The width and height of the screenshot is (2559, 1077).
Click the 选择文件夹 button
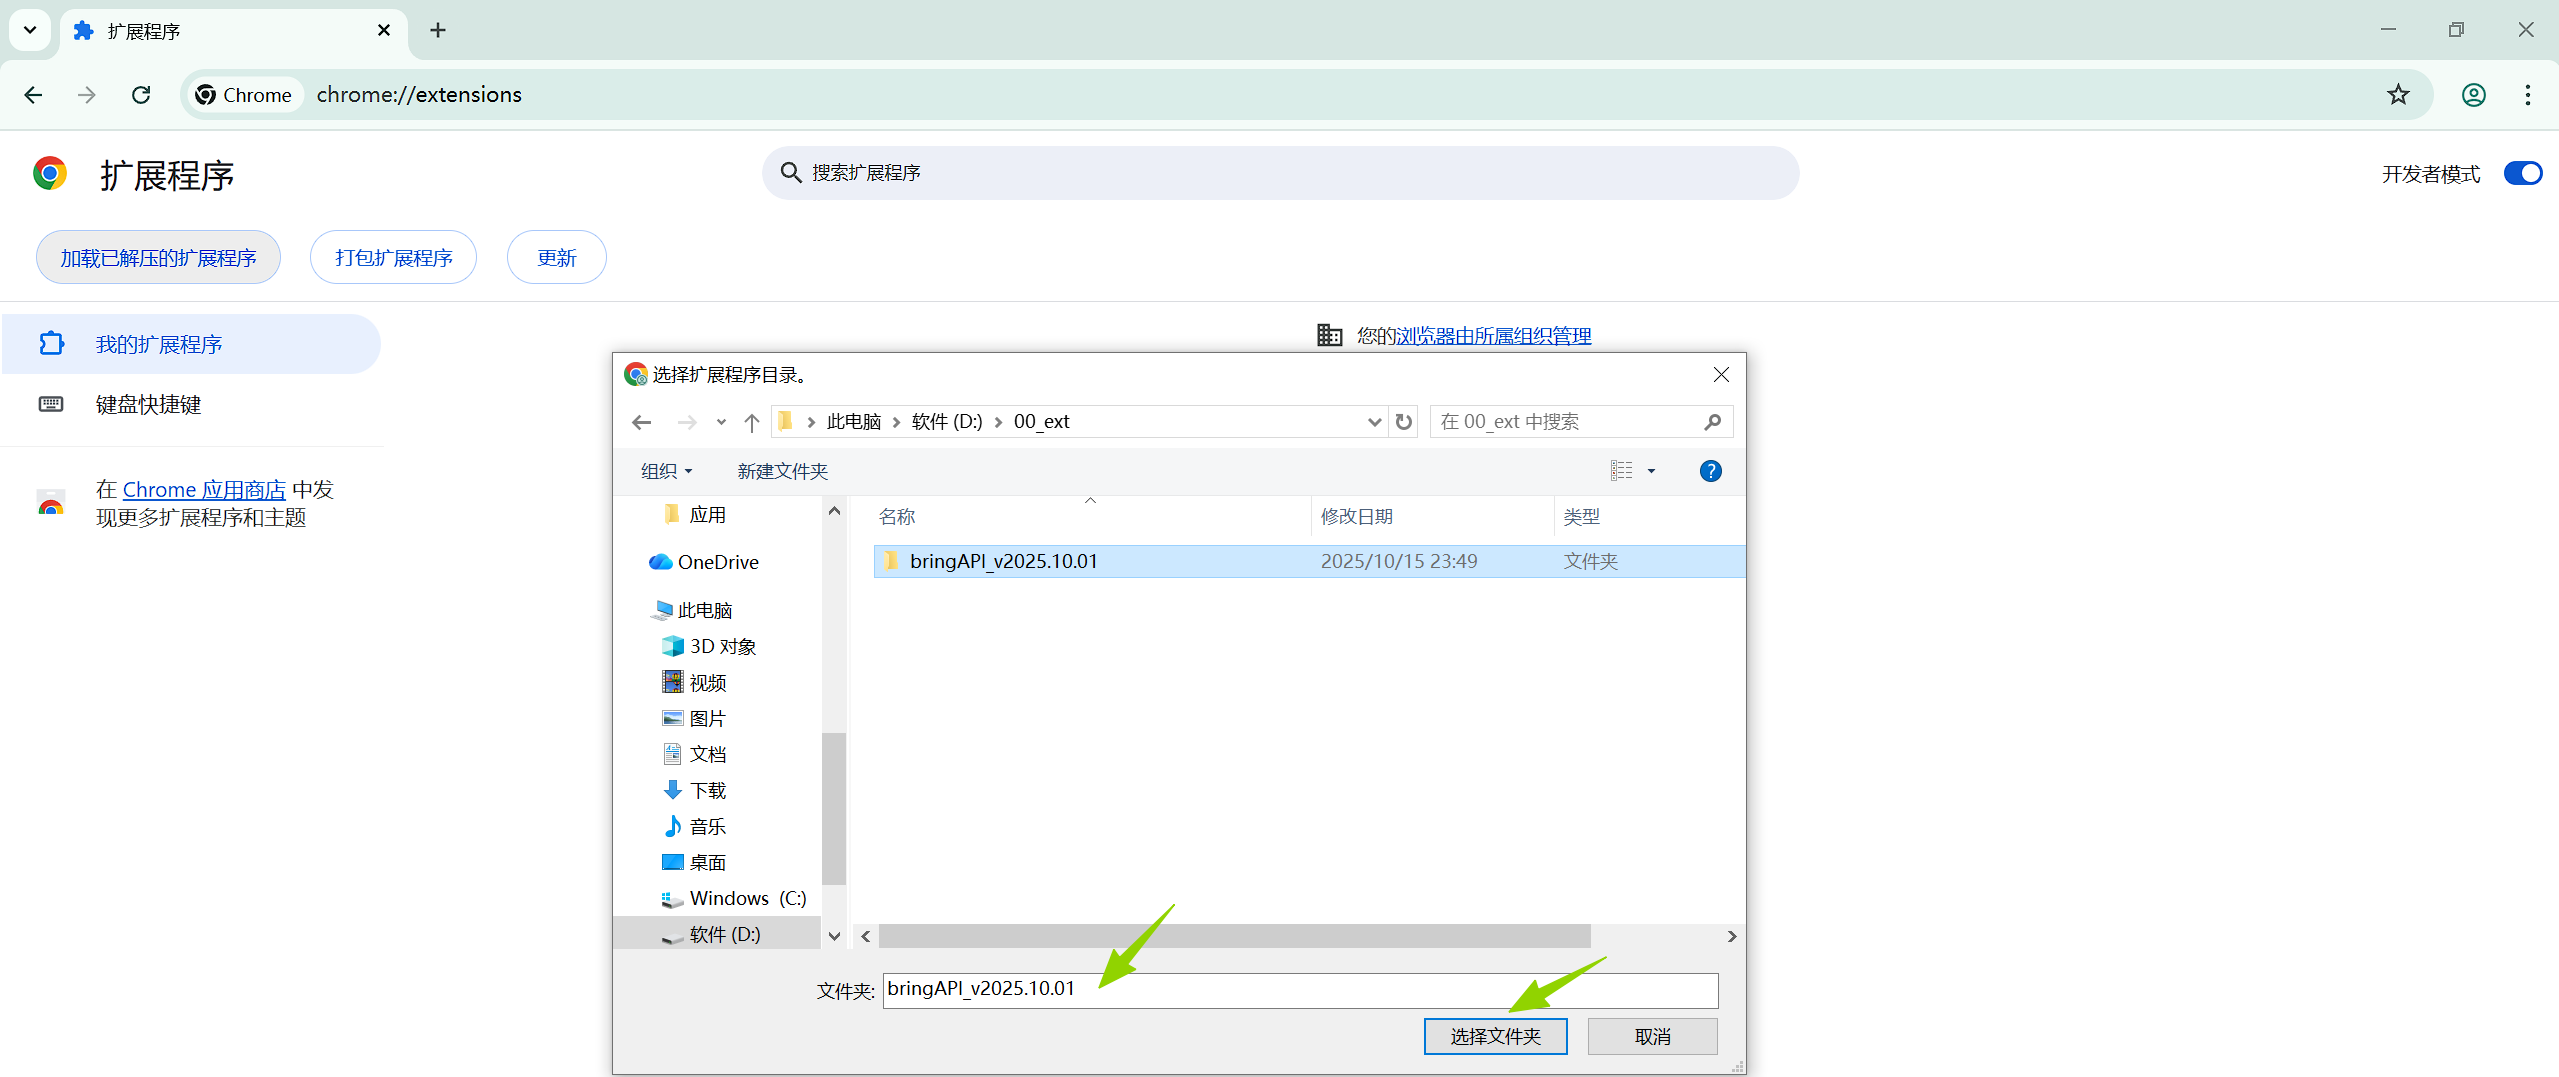[1495, 1036]
